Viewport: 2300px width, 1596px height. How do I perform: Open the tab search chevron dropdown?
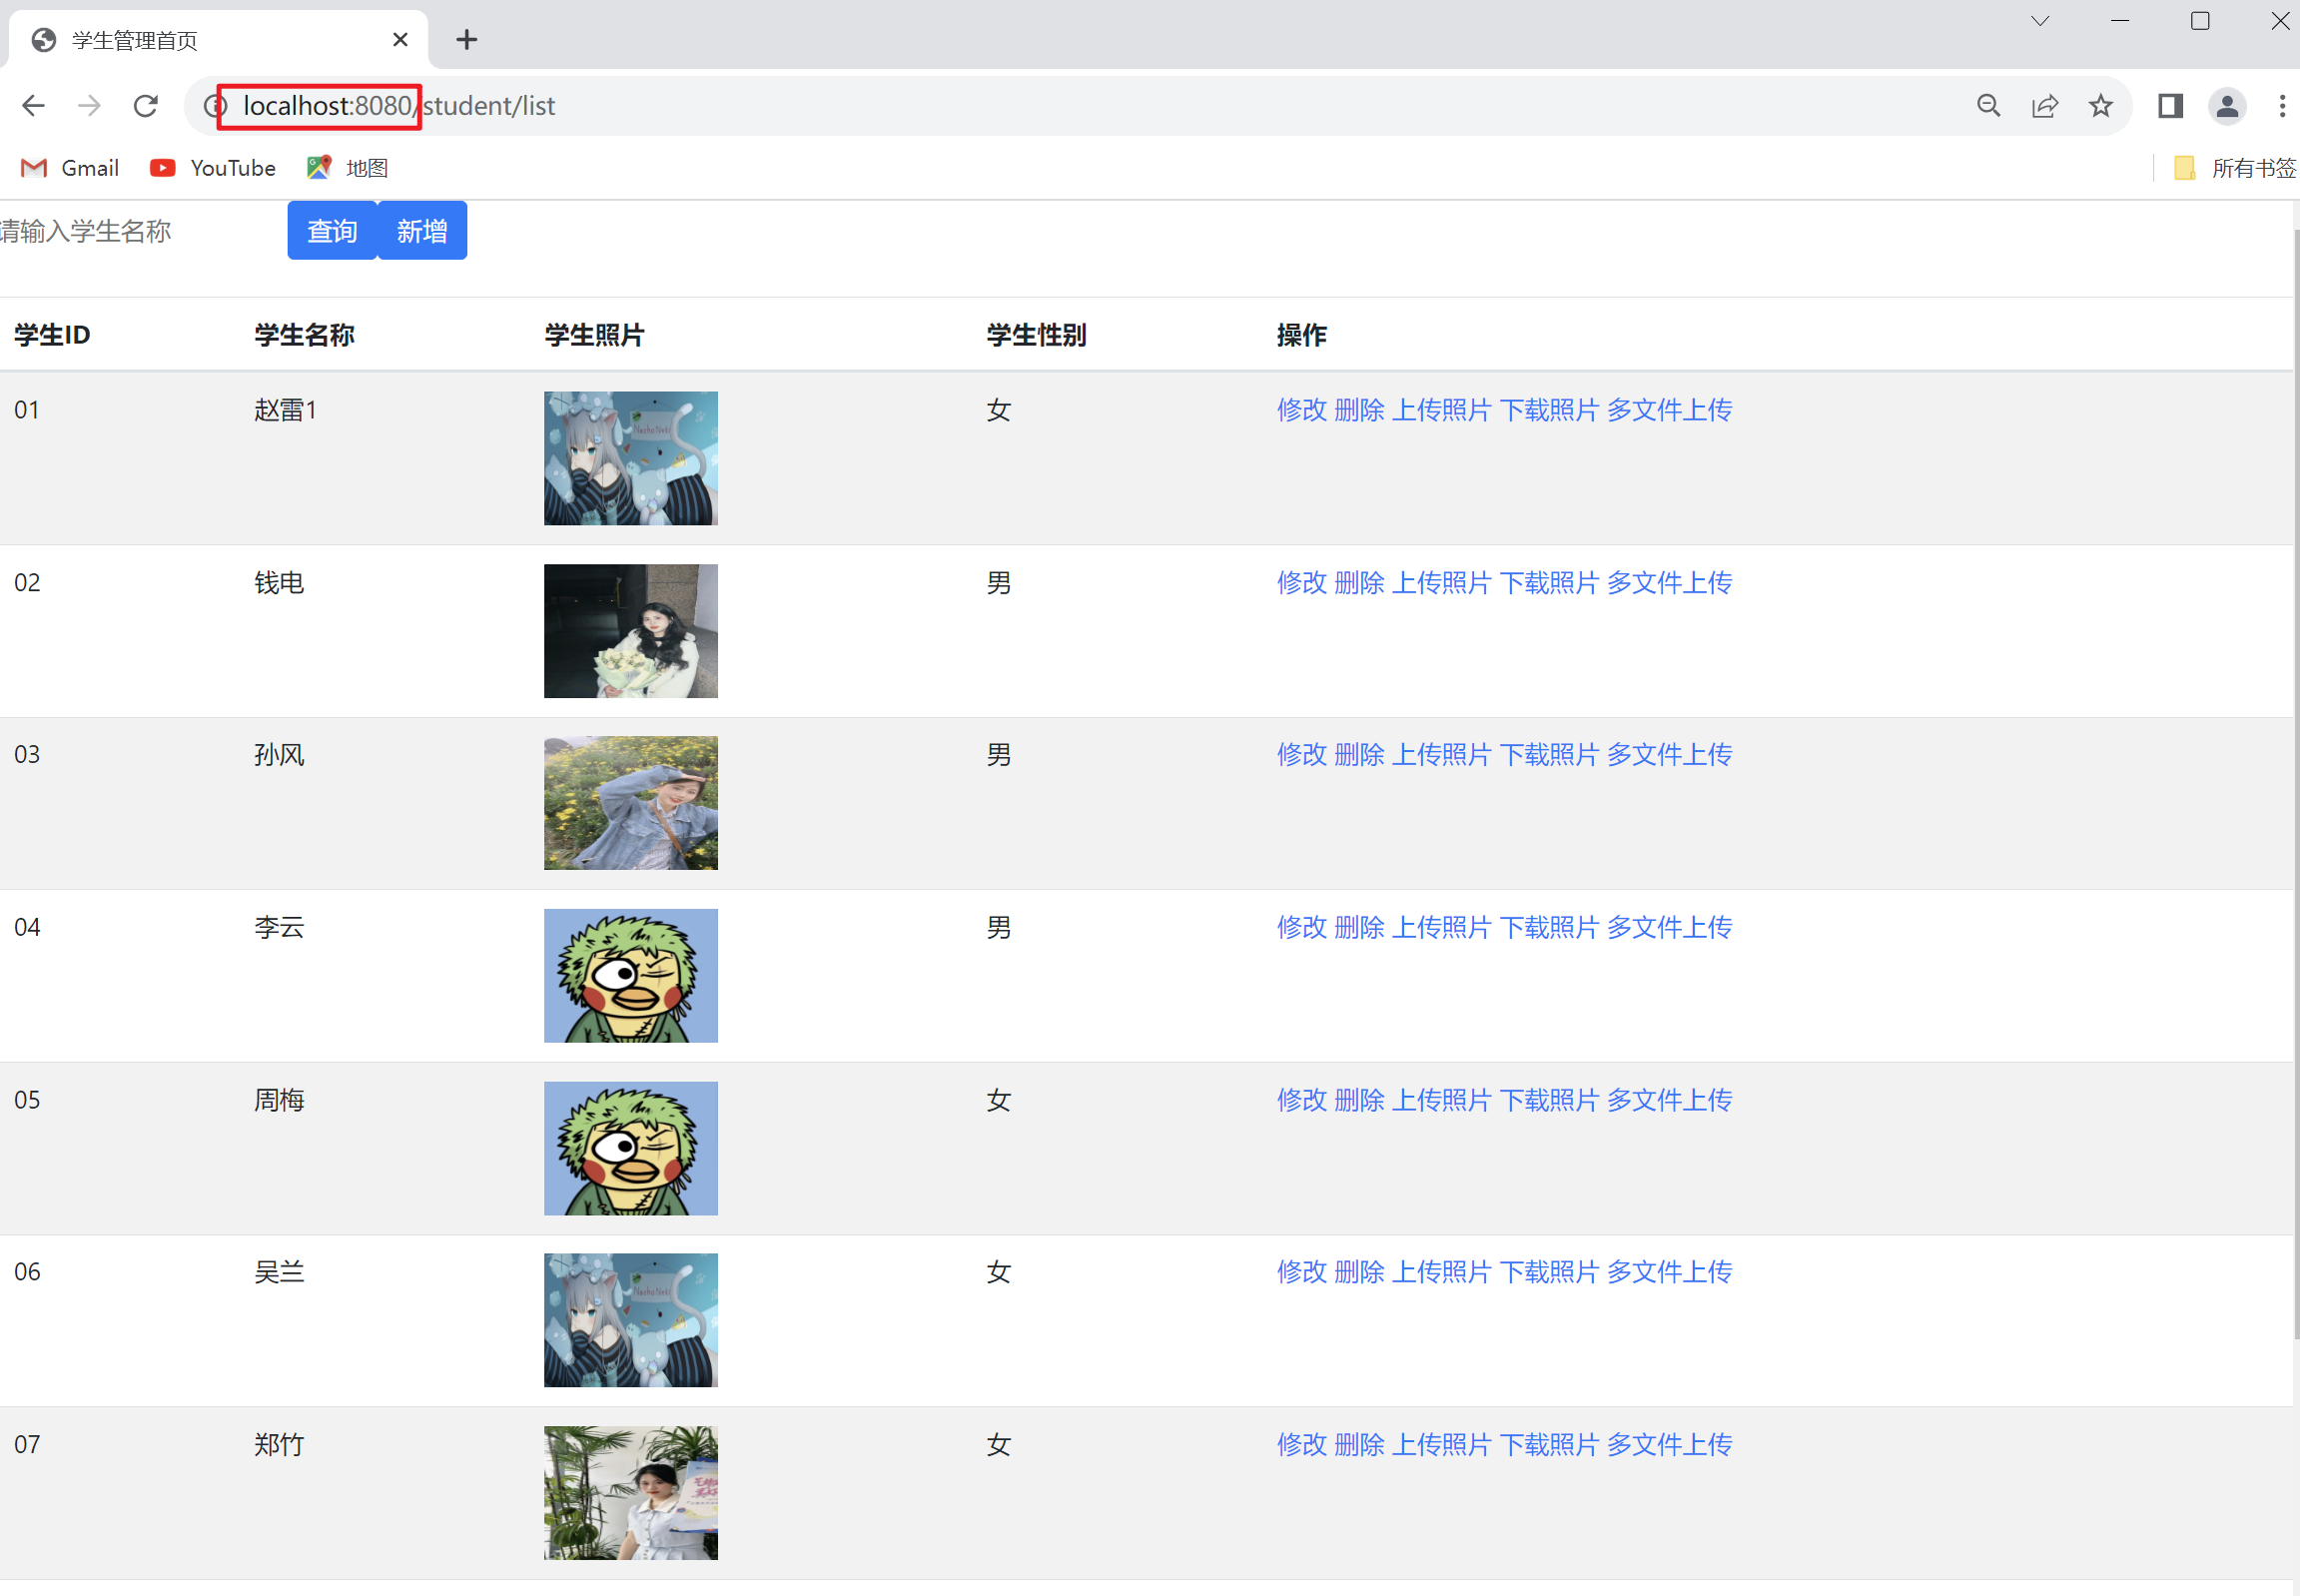point(2040,20)
